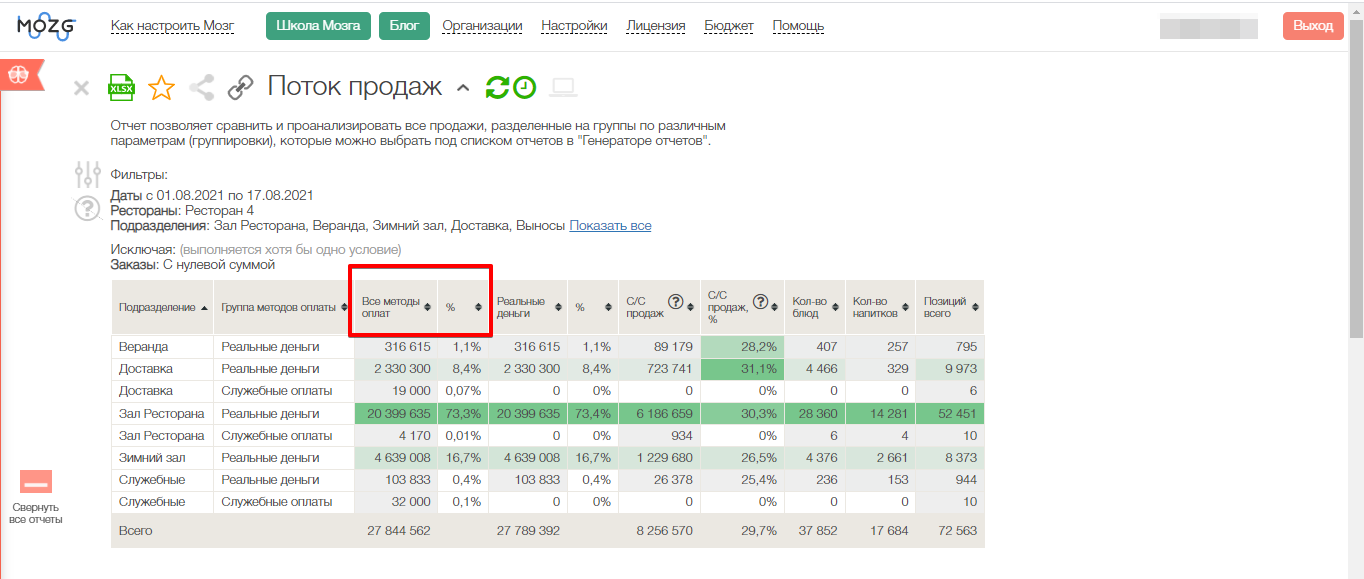Open scheduling via green clock icon
The width and height of the screenshot is (1364, 579).
coord(525,88)
